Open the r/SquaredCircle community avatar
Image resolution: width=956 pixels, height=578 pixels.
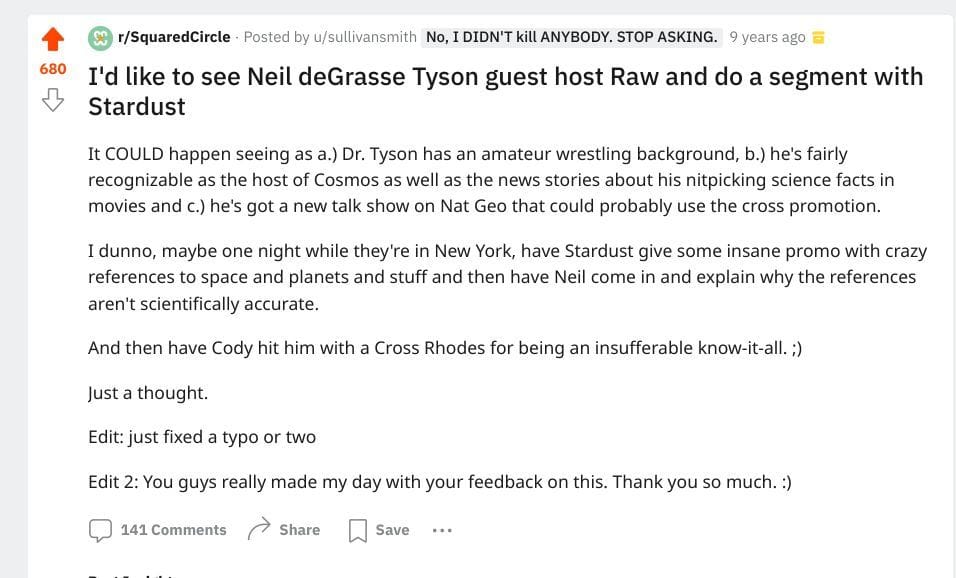point(99,36)
